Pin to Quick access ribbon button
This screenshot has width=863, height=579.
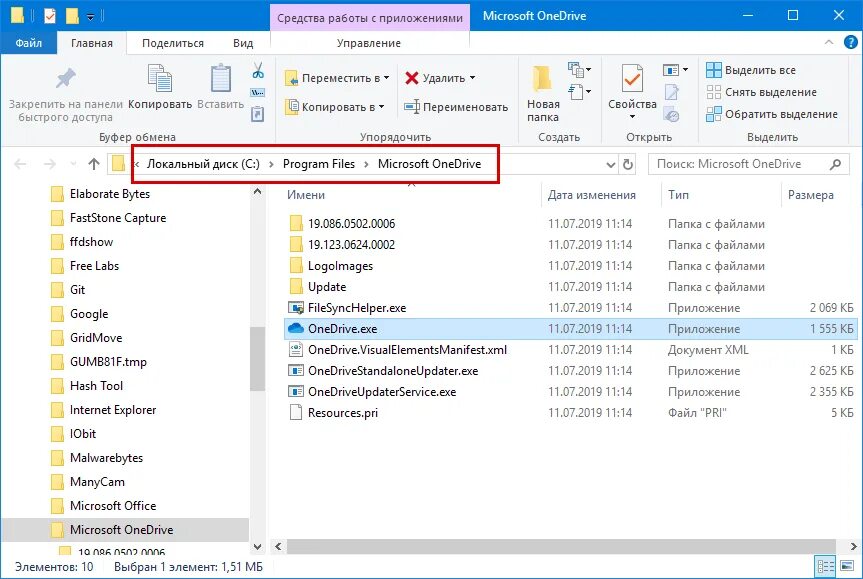(65, 94)
